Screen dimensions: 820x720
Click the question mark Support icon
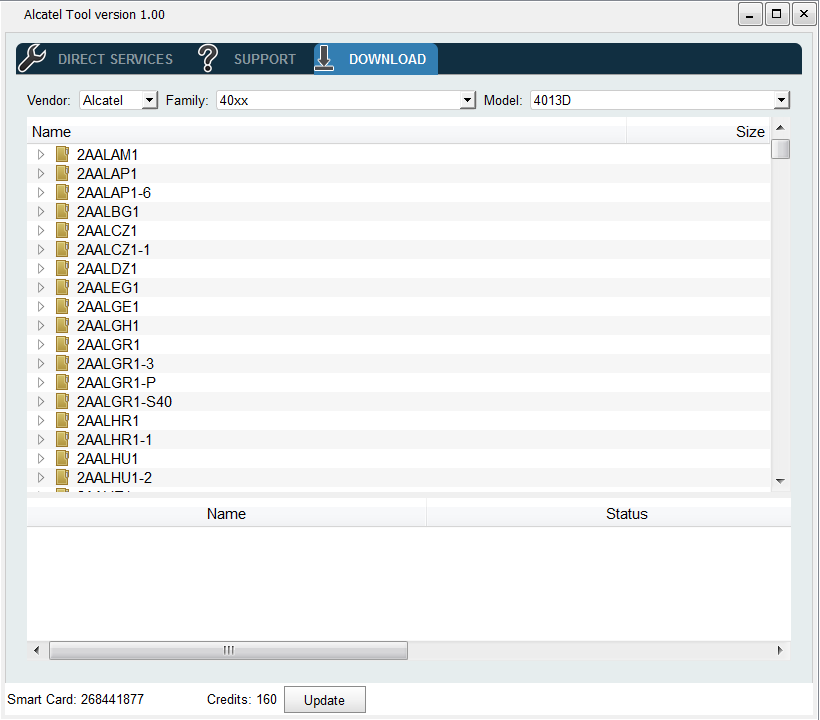coord(208,58)
